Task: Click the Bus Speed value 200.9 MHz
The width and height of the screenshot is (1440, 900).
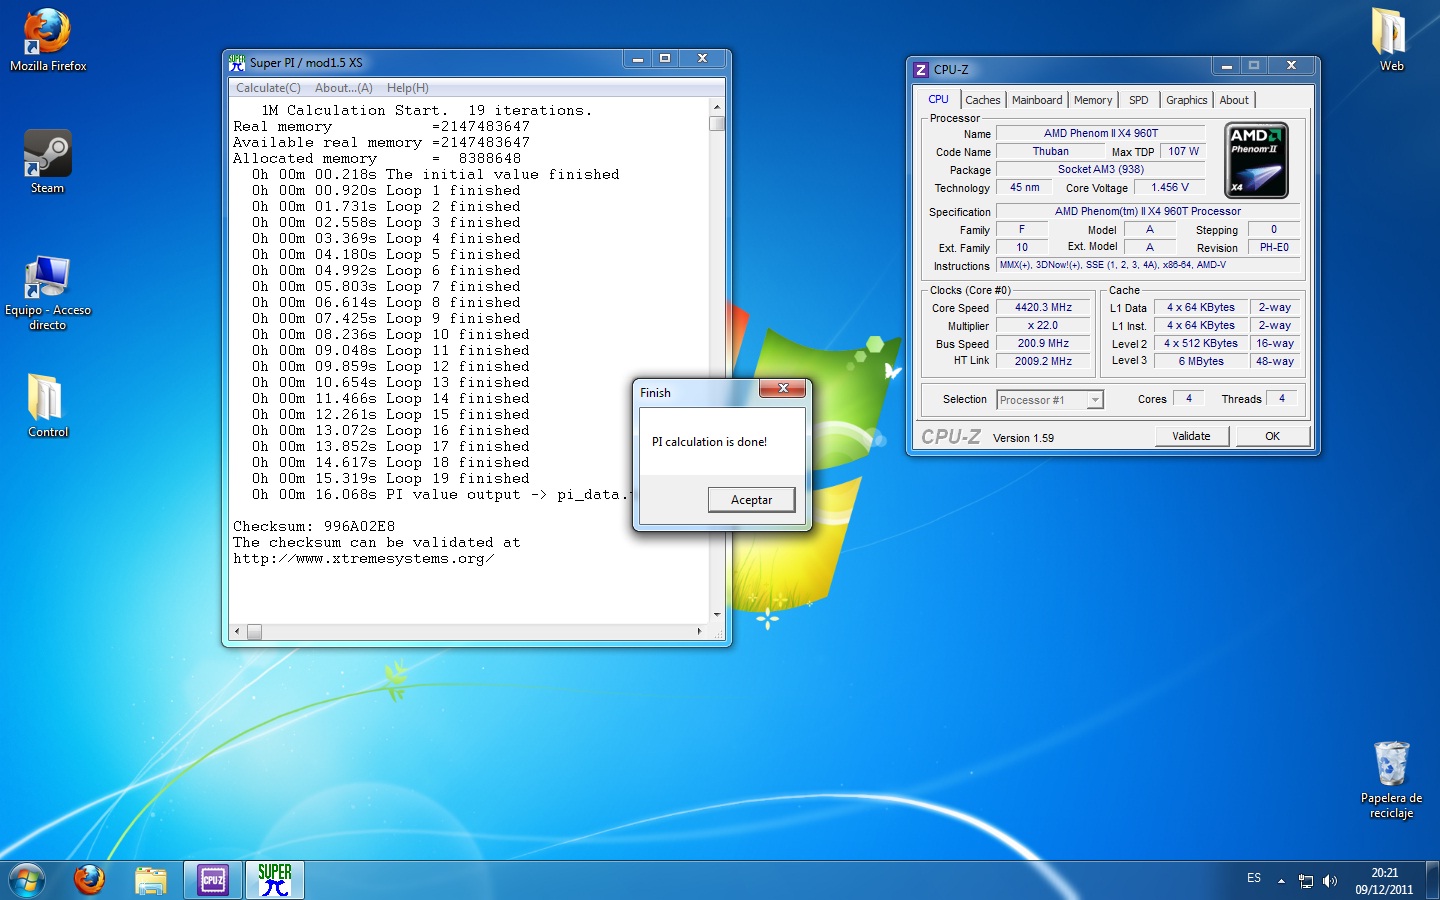Action: (1043, 343)
